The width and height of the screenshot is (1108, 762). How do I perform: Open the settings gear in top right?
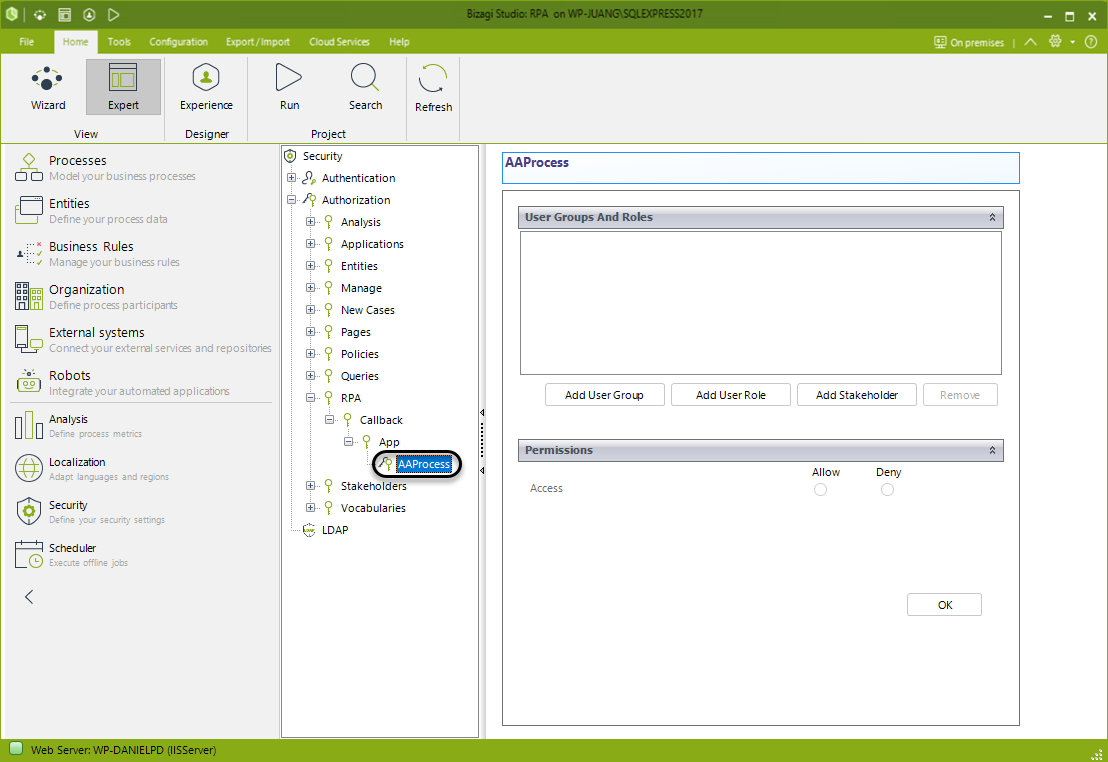pyautogui.click(x=1055, y=42)
